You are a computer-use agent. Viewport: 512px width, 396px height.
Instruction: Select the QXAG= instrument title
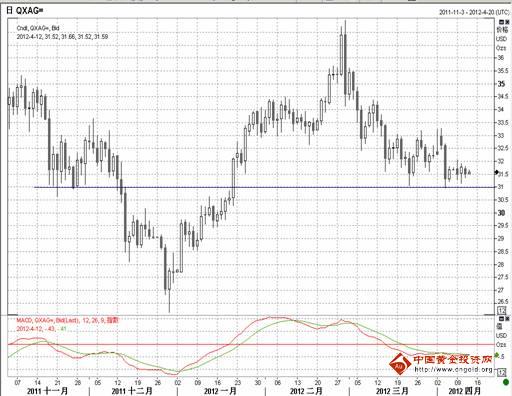pyautogui.click(x=30, y=10)
